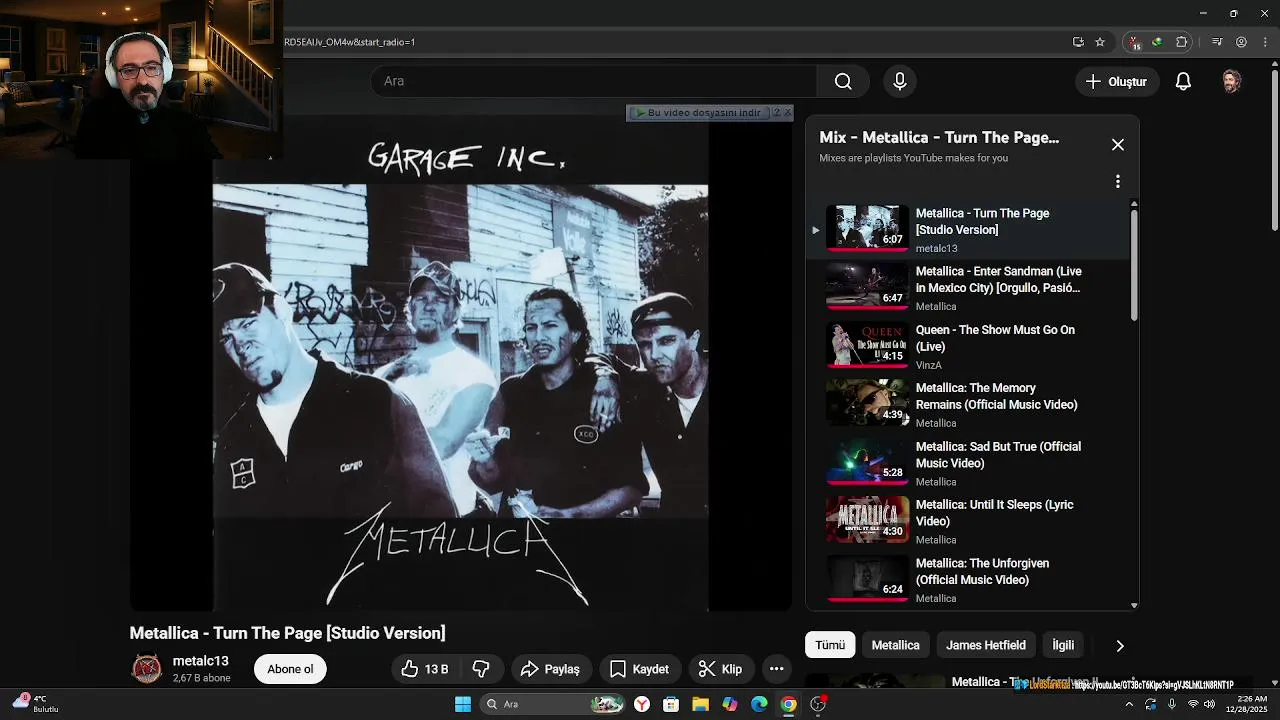Play Metallica: The Unforgiven video
Viewport: 1280px width, 720px height.
coord(968,580)
